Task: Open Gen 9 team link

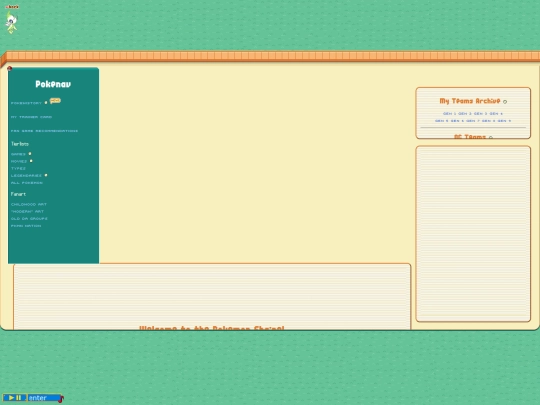Action: pos(505,121)
